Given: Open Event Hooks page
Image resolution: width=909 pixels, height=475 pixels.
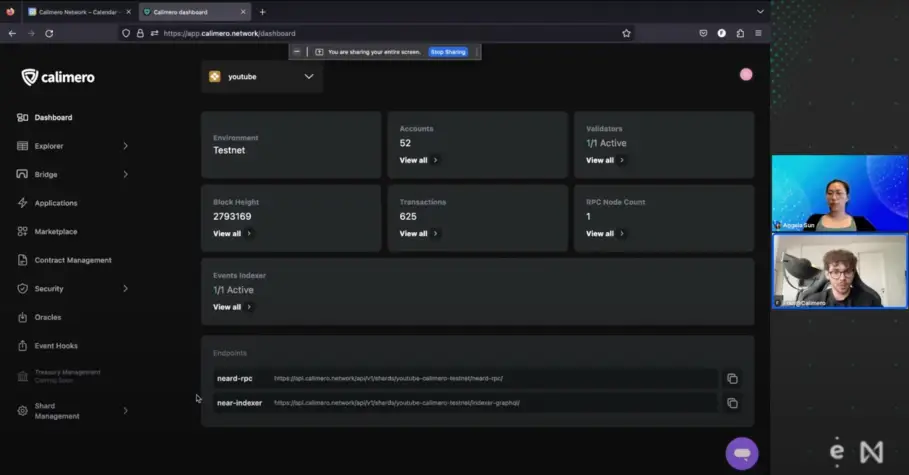Looking at the screenshot, I should click(x=56, y=346).
